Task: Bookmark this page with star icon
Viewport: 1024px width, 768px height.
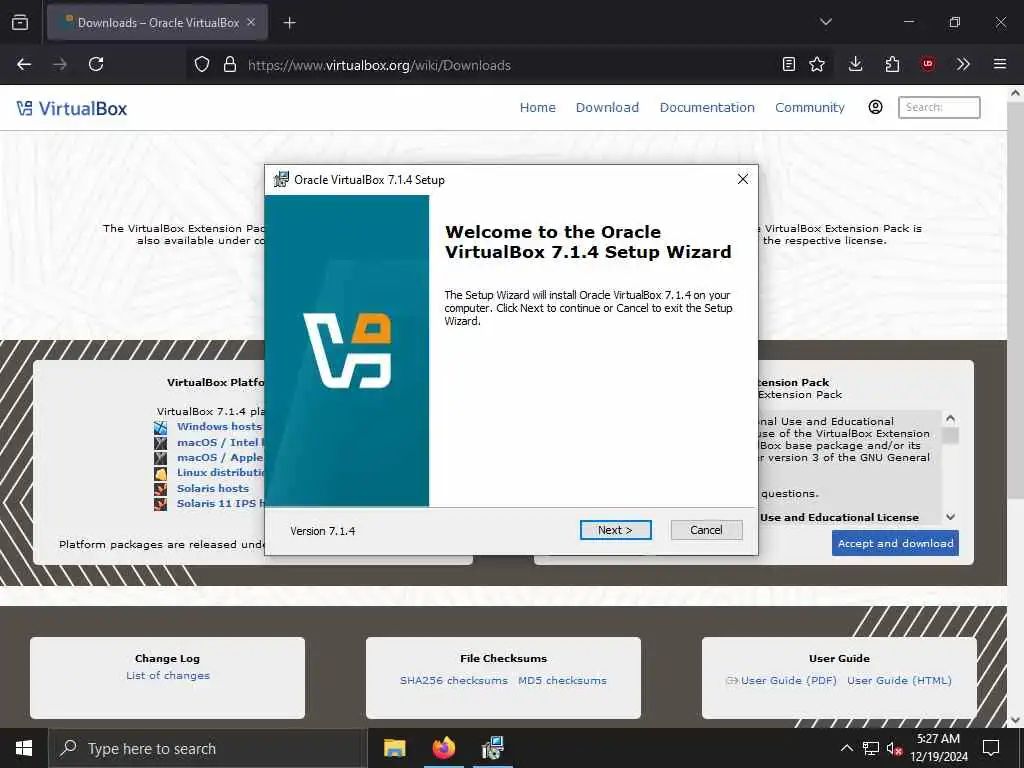Action: [817, 65]
